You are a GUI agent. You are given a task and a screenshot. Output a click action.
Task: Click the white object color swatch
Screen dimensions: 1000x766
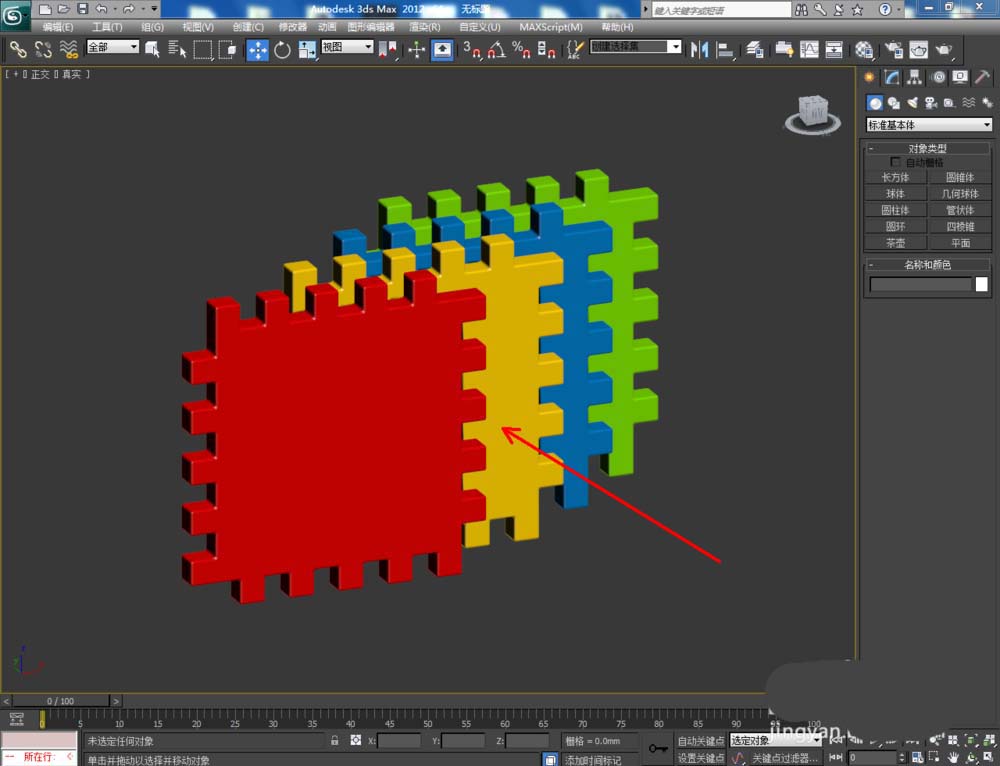[981, 285]
